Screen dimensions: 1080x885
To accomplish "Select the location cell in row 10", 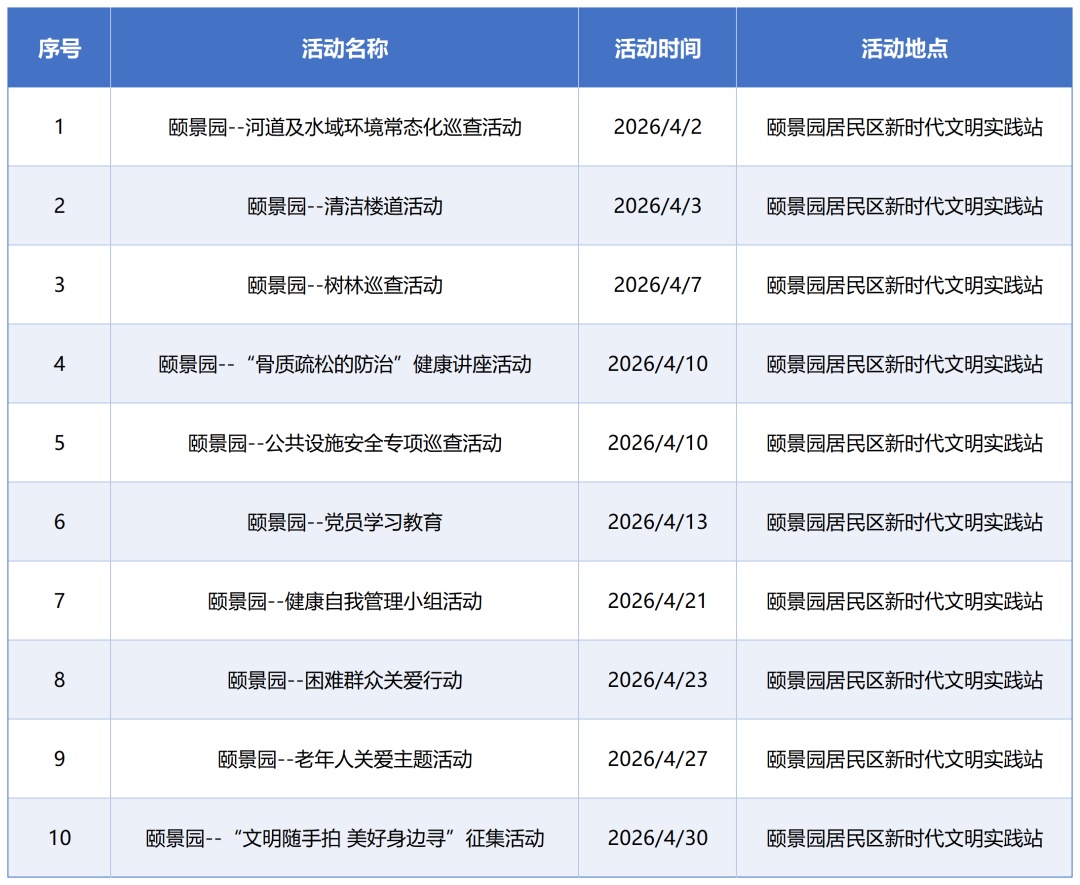I will (904, 838).
